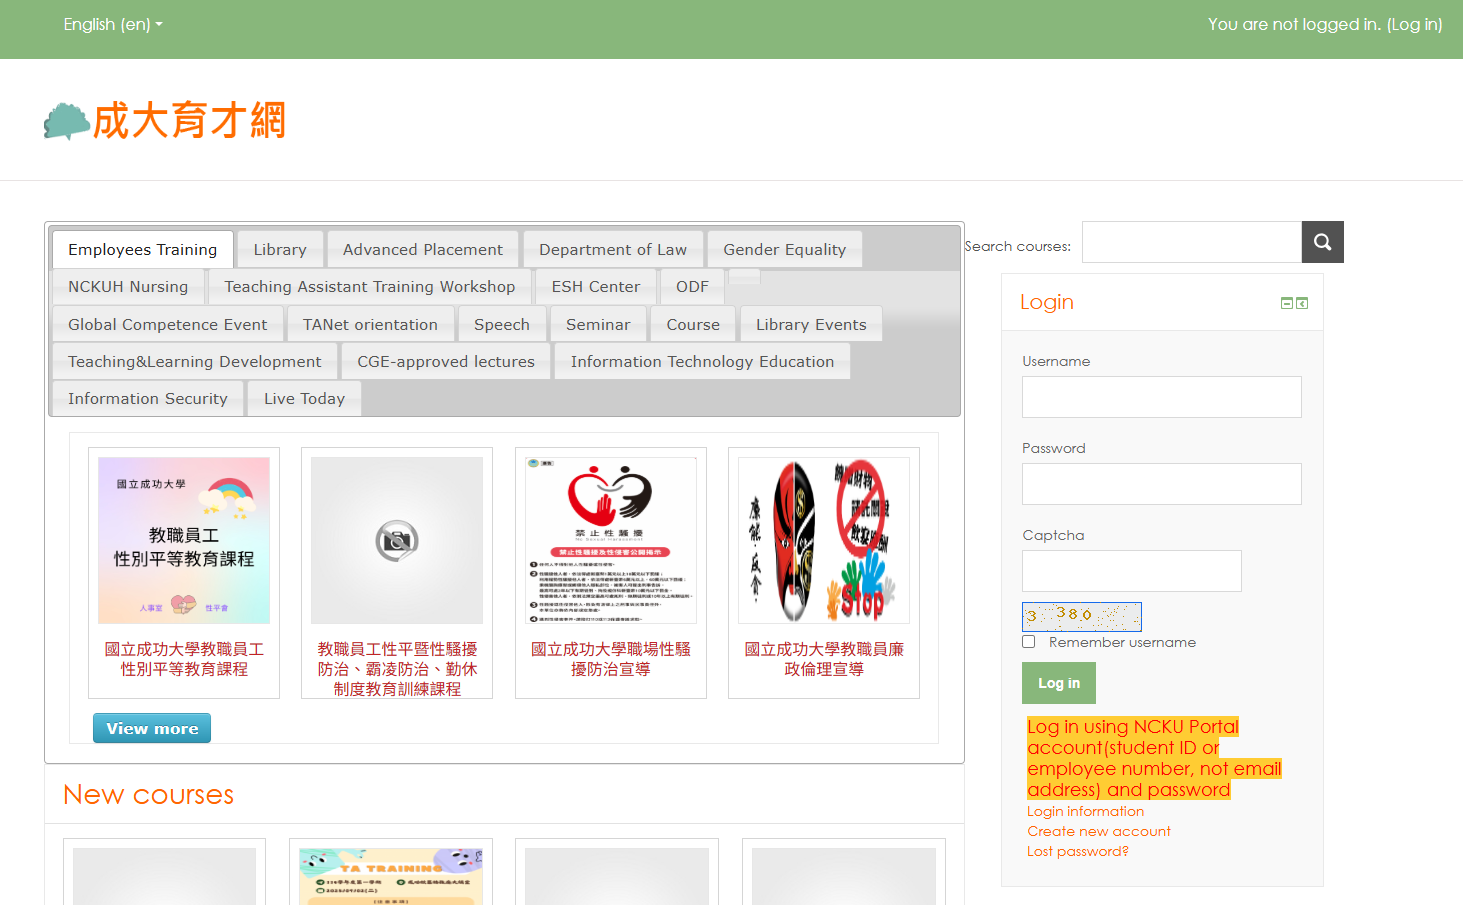Image resolution: width=1463 pixels, height=905 pixels.
Task: Switch to the Library tab
Action: click(x=280, y=250)
